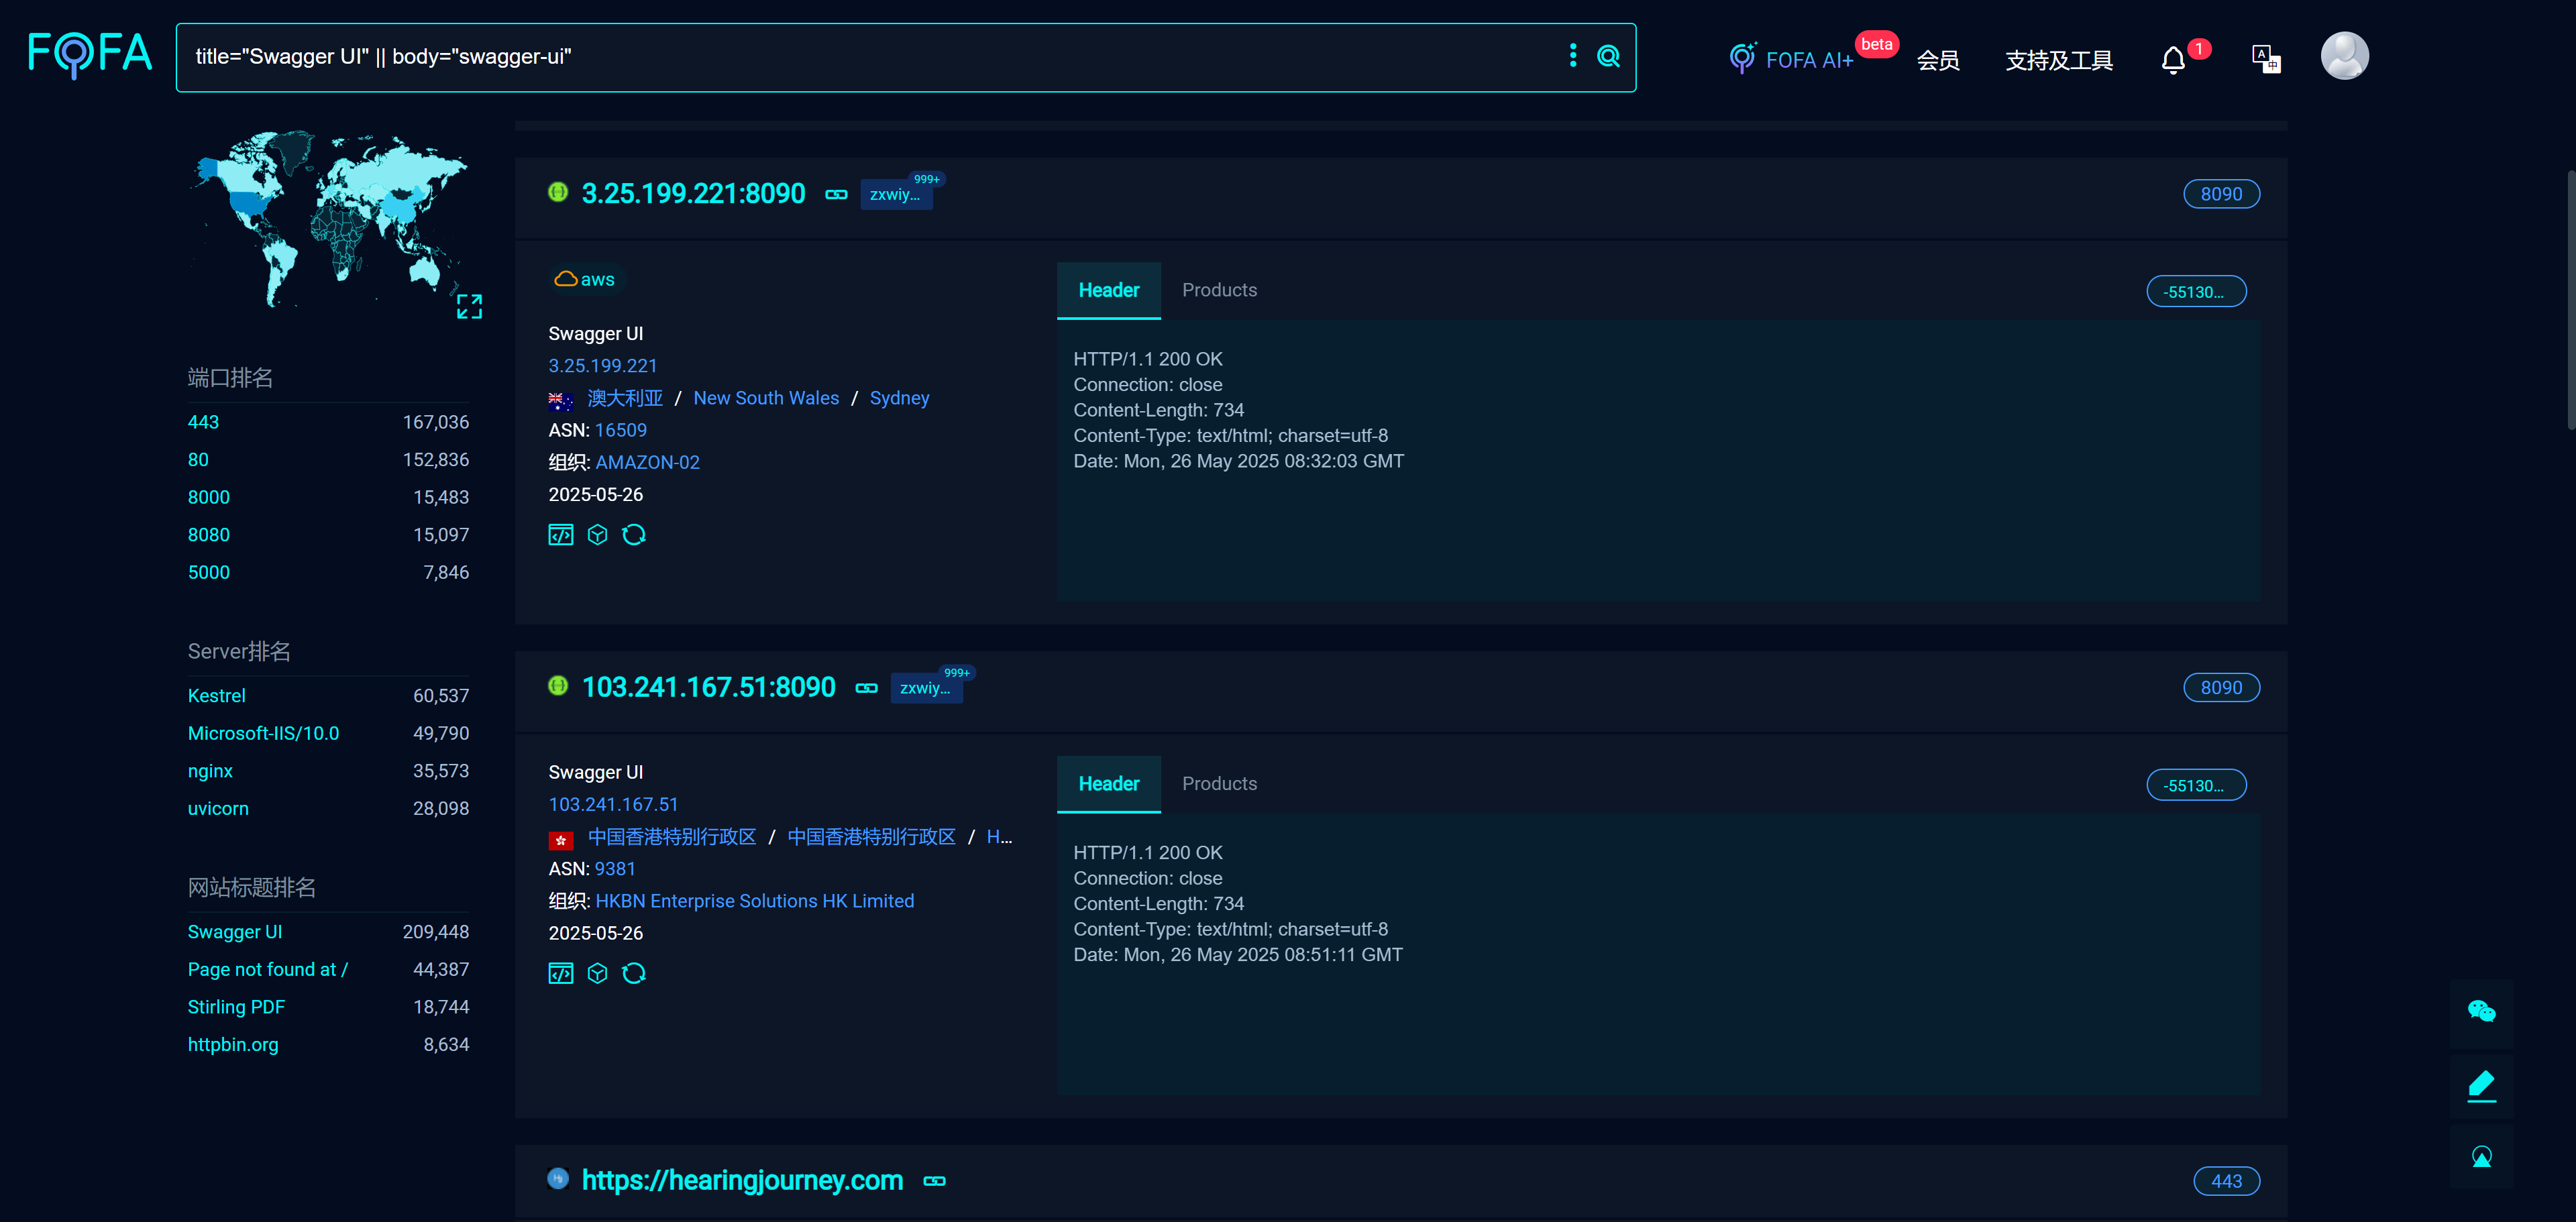Viewport: 2576px width, 1222px height.
Task: Click 8090 port badge of 103.241.167.51
Action: tap(2221, 688)
